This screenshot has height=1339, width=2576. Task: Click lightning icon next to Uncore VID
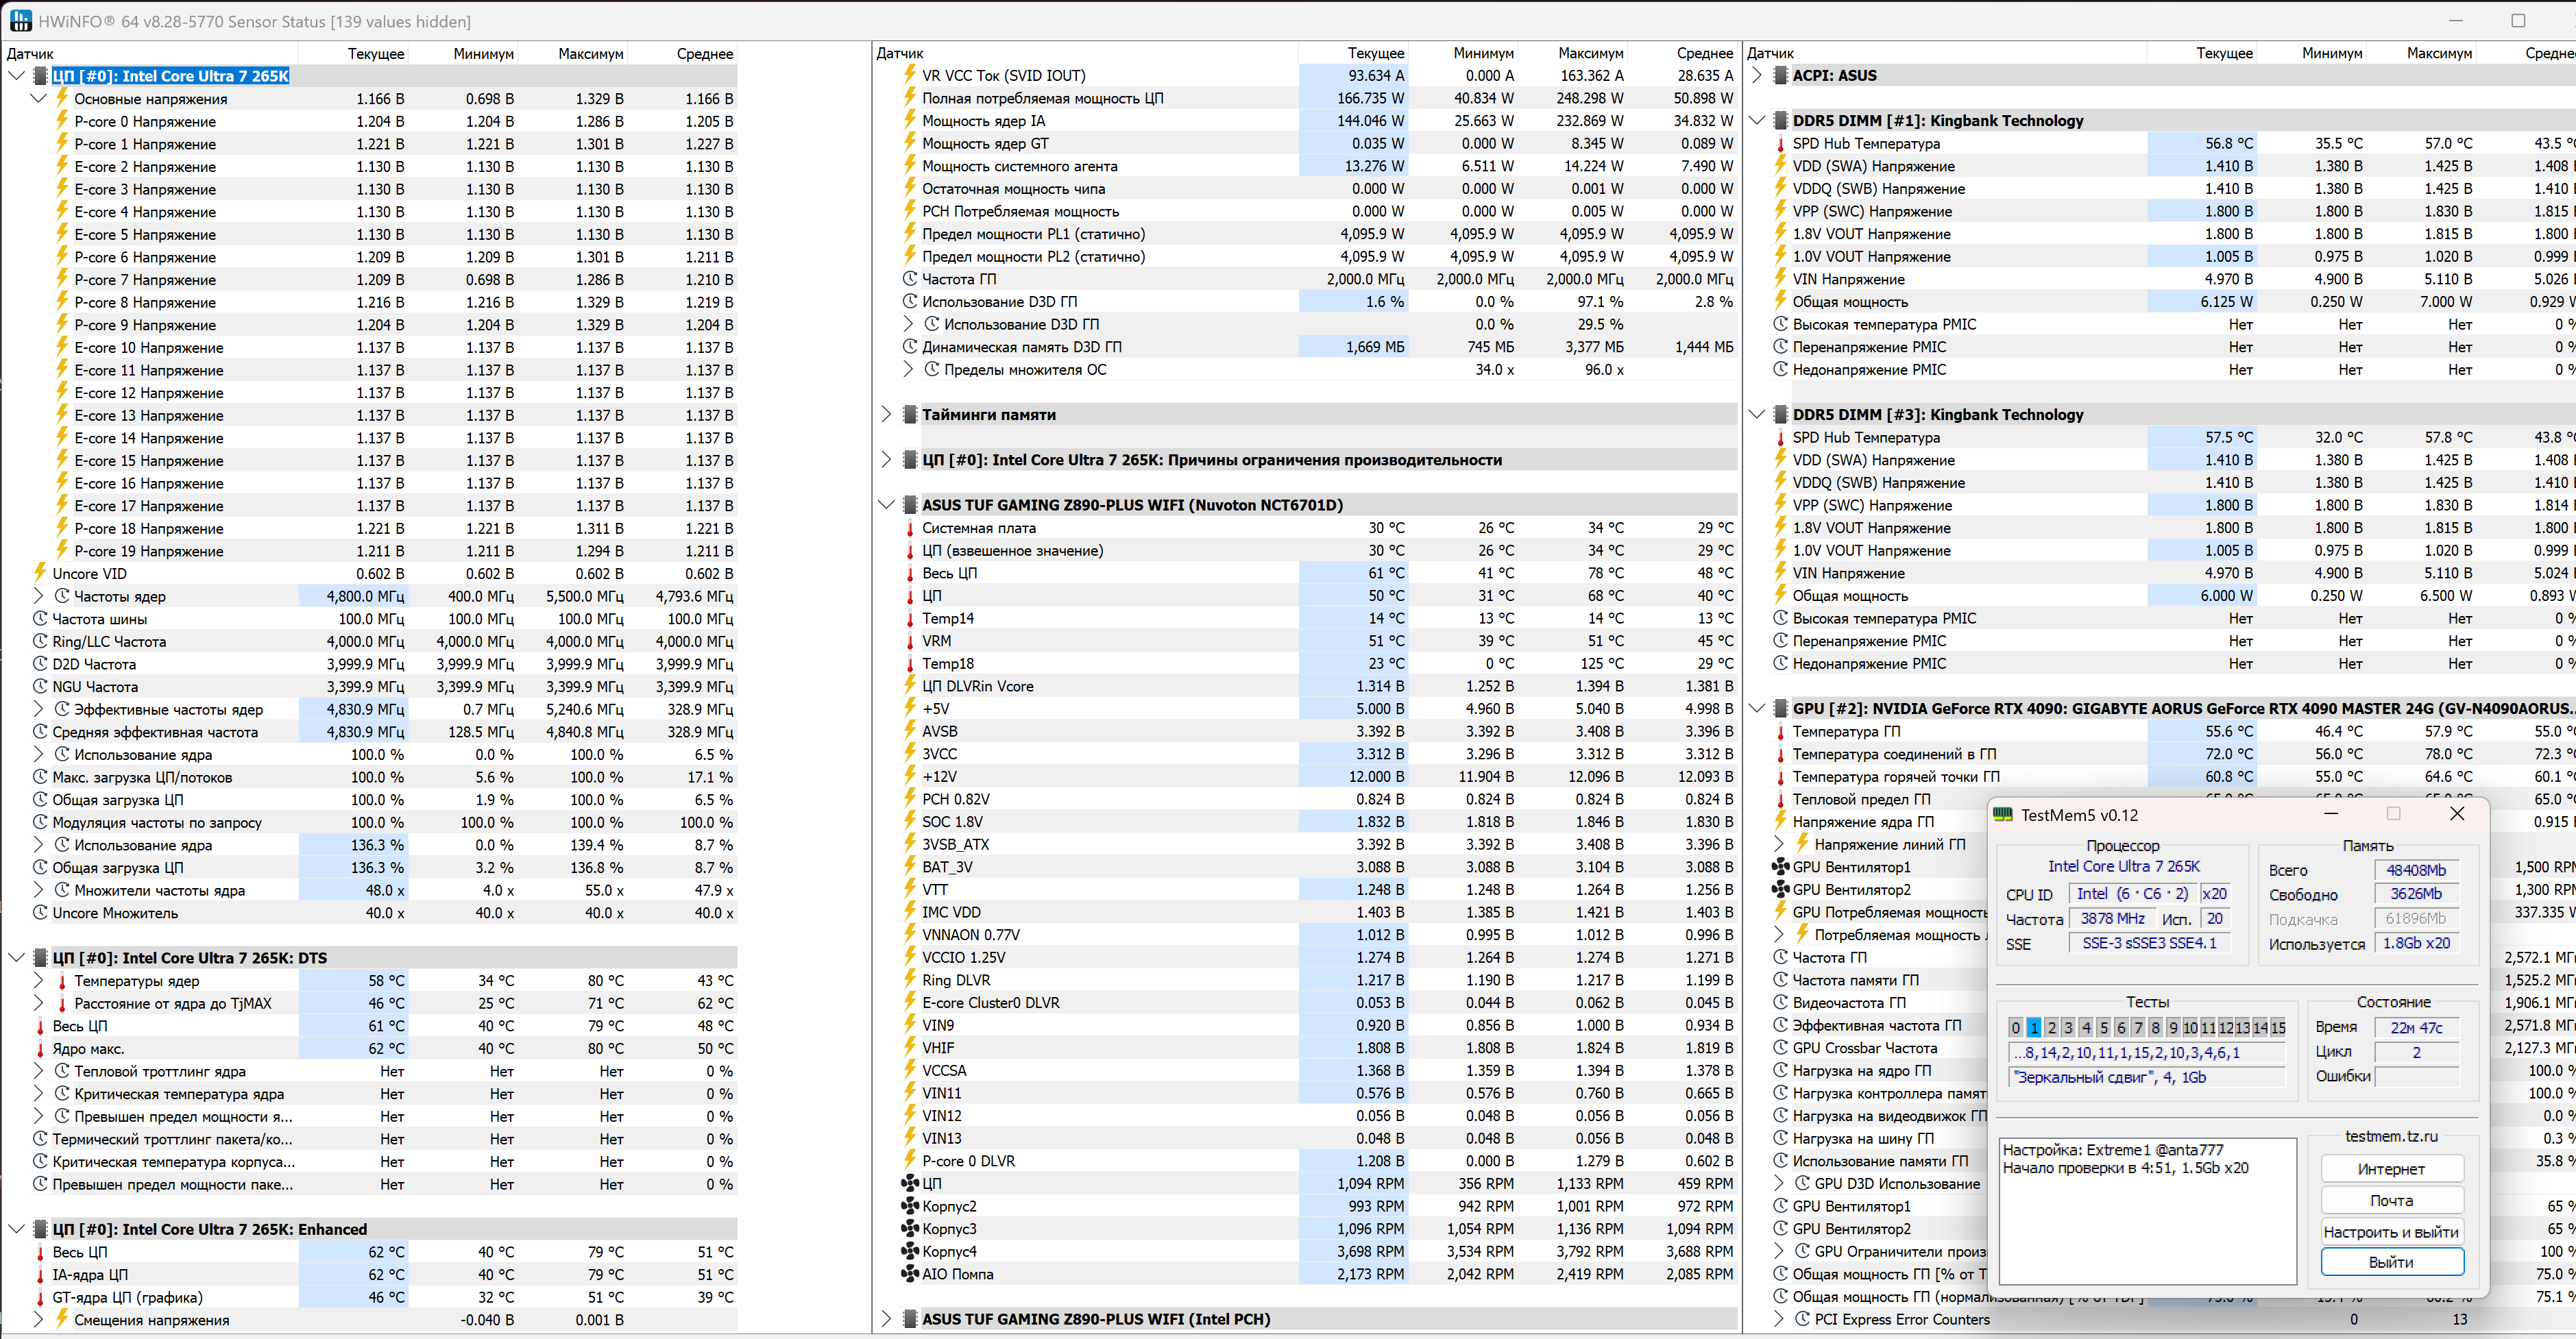tap(40, 573)
